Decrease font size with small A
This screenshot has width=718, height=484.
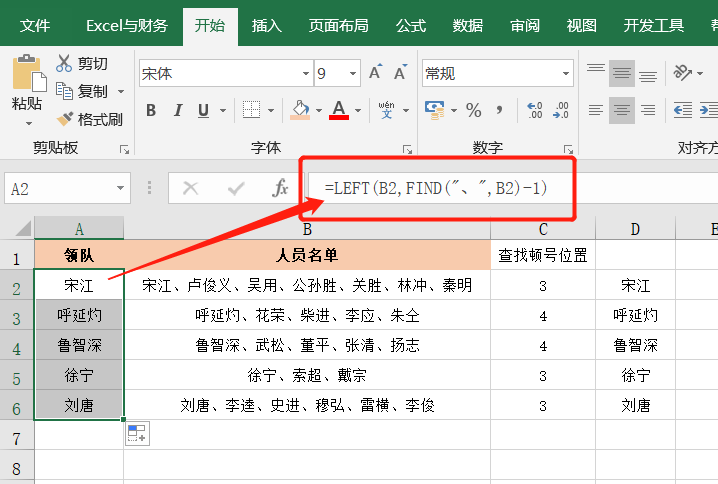click(400, 72)
